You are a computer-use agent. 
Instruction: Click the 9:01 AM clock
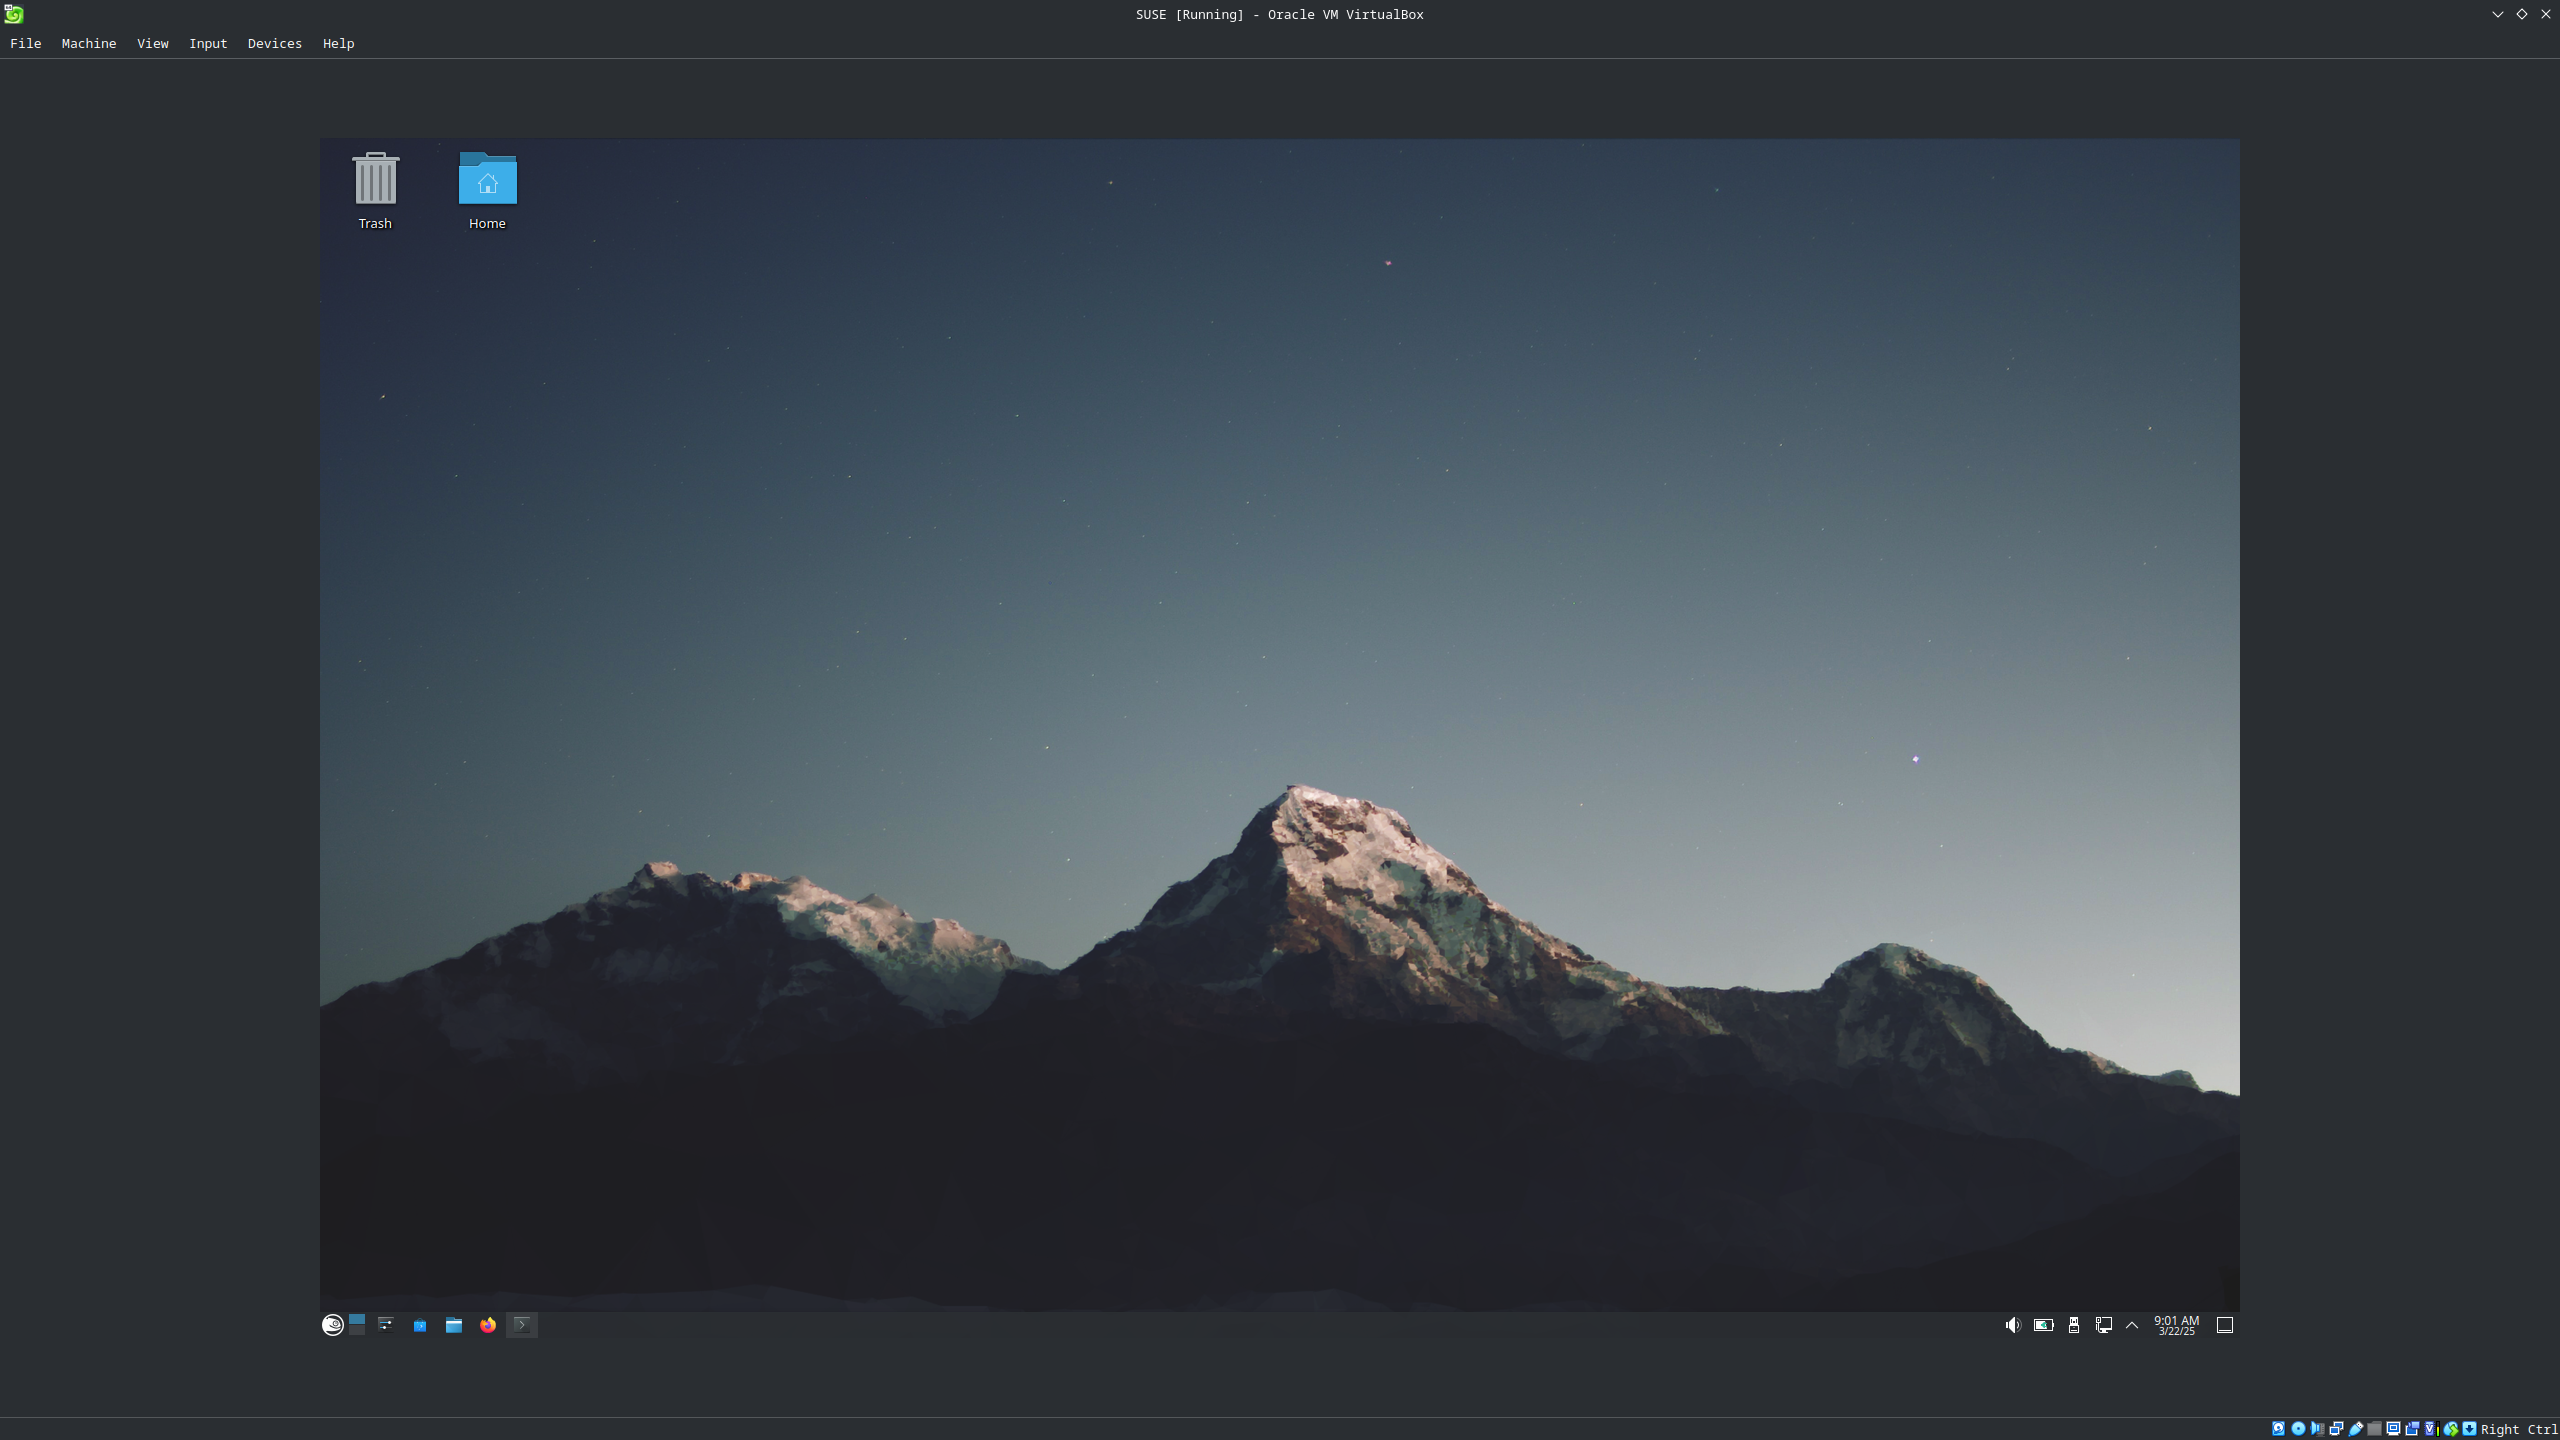click(x=2176, y=1325)
